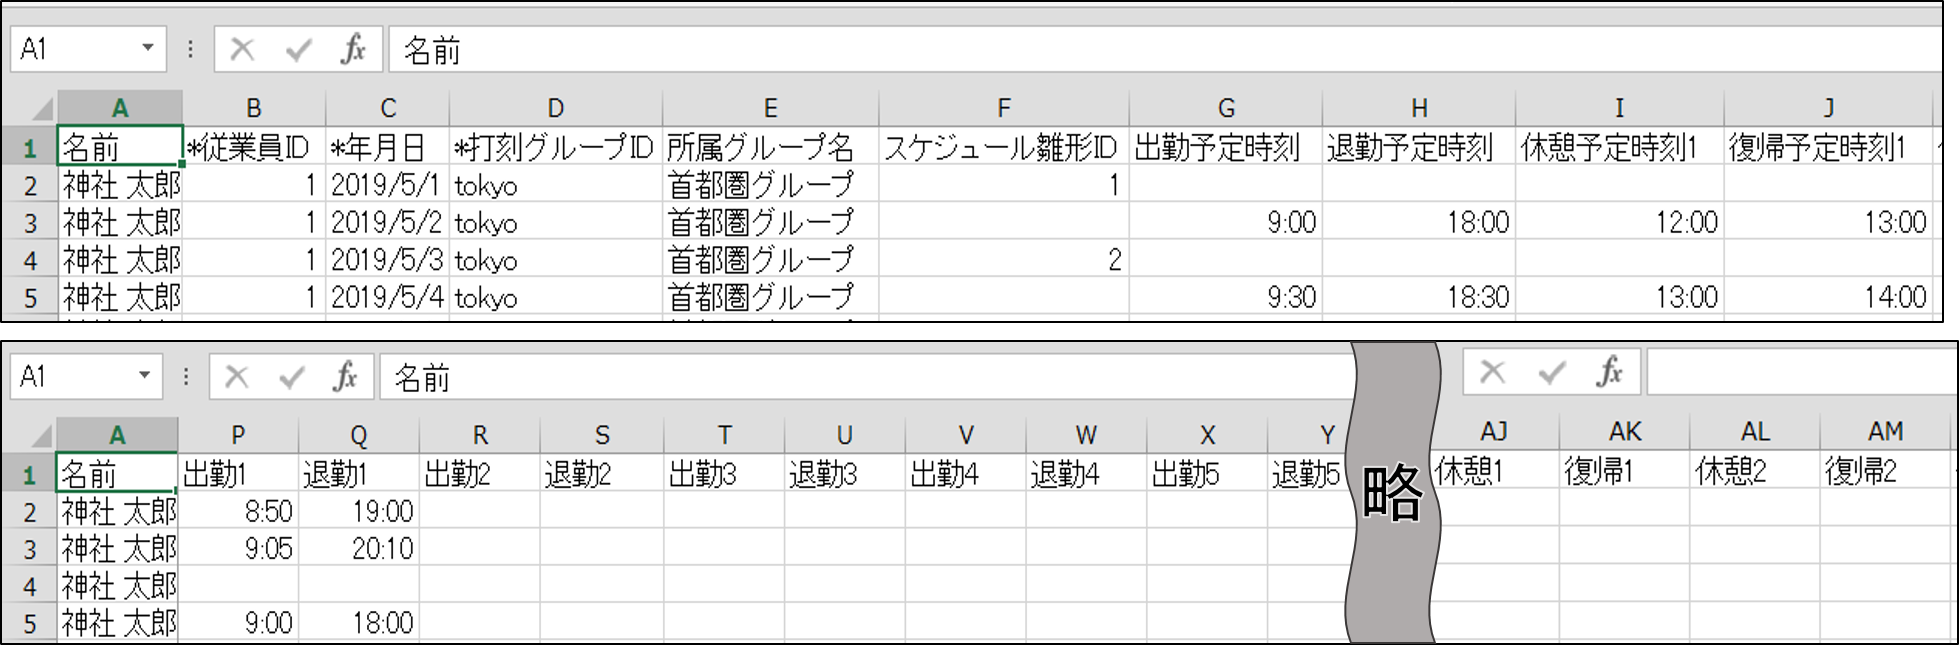The height and width of the screenshot is (645, 1959).
Task: Click the 9:30 cell in upper sheet
Action: pos(1226,297)
